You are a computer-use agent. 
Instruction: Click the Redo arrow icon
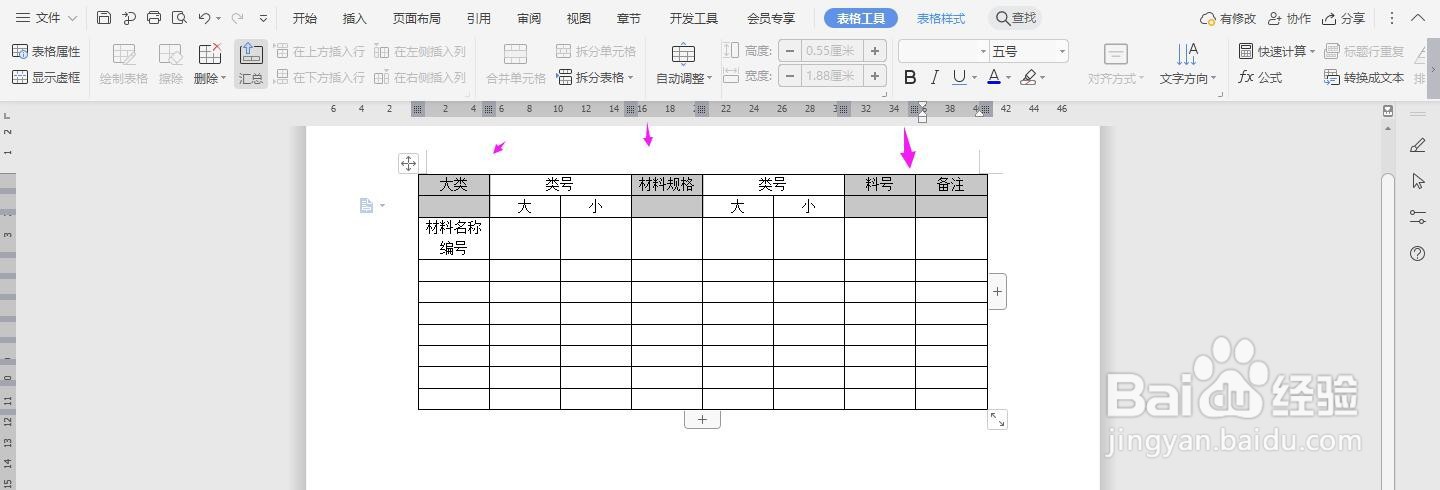(237, 18)
